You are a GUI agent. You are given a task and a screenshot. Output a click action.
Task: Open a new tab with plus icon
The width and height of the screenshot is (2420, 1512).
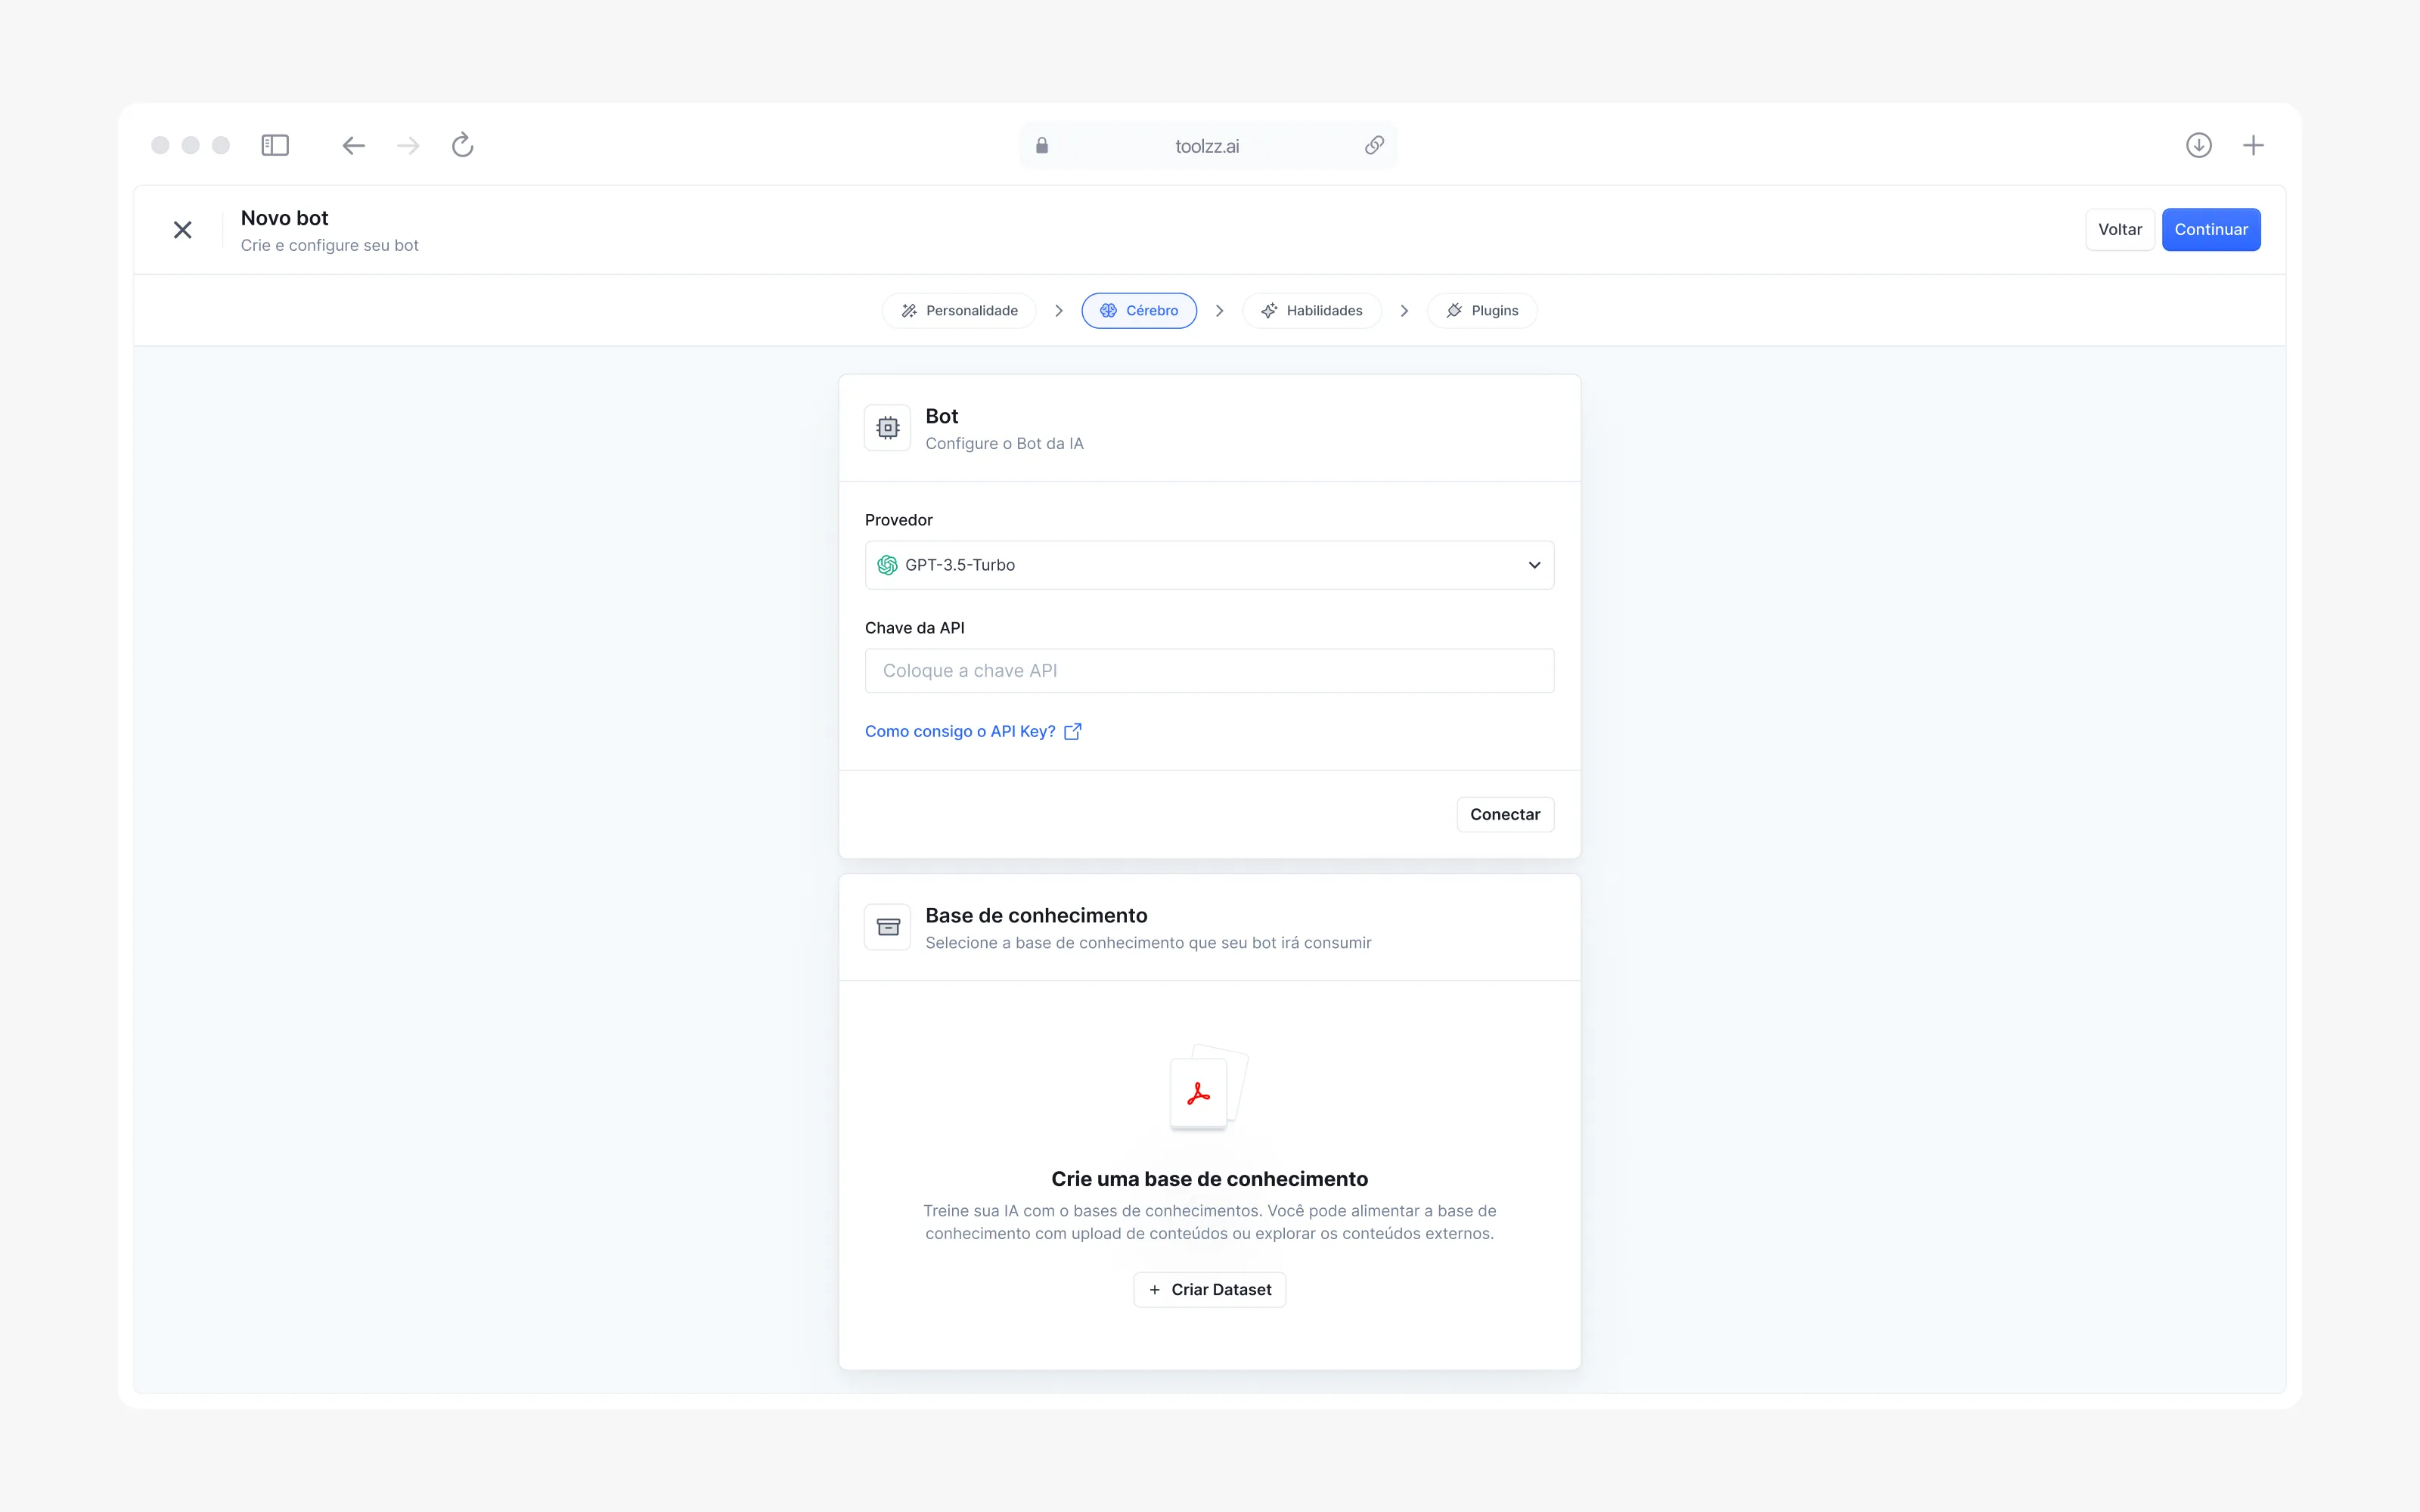(2253, 146)
